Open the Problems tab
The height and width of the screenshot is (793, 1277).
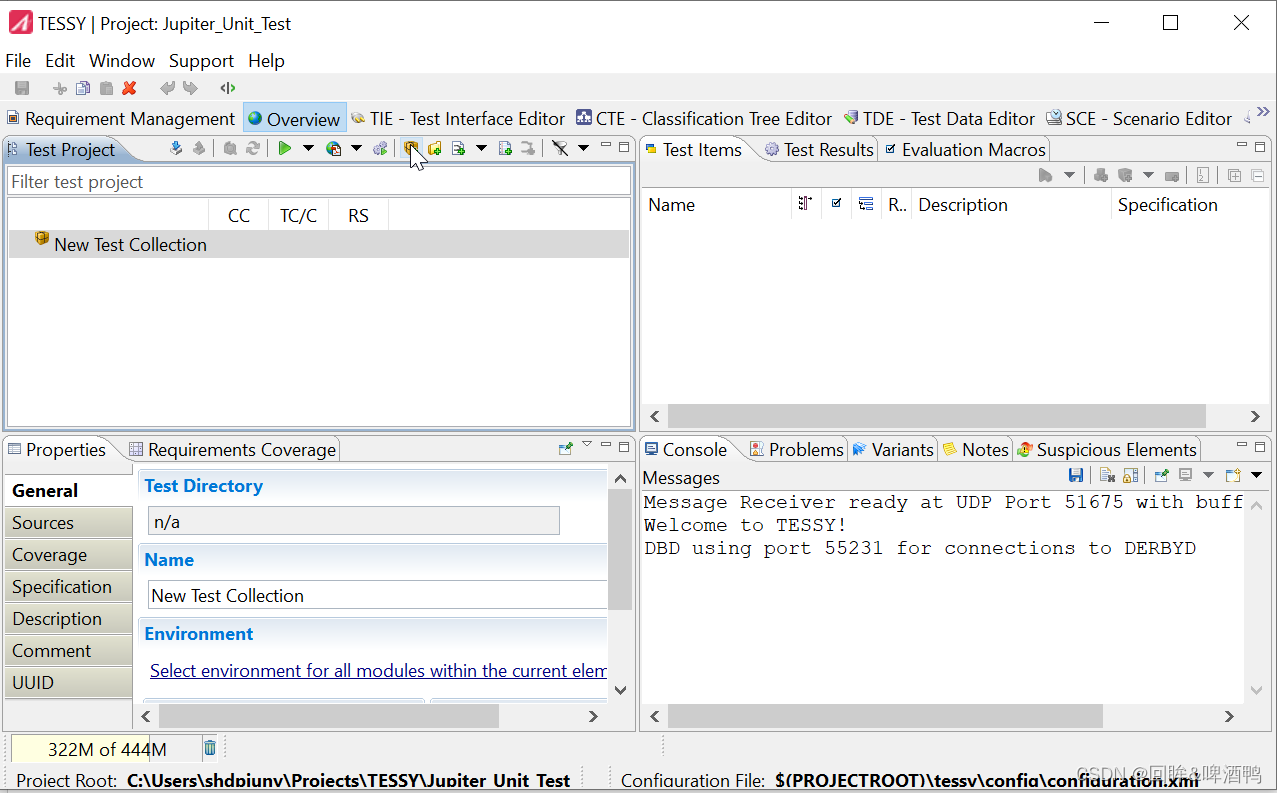(x=797, y=450)
